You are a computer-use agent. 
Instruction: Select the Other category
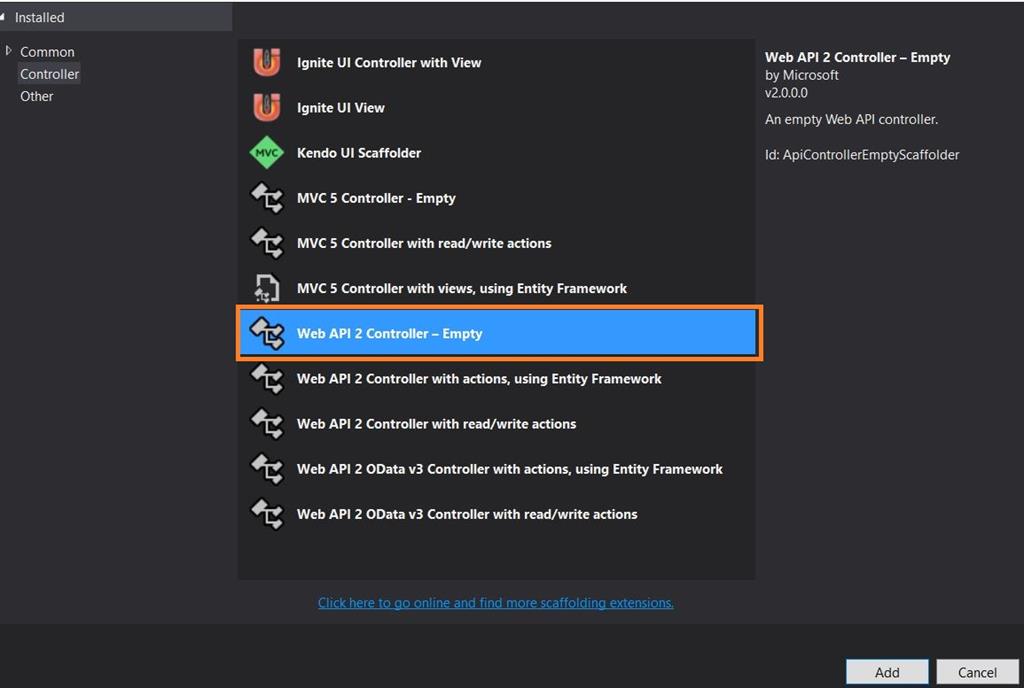37,96
